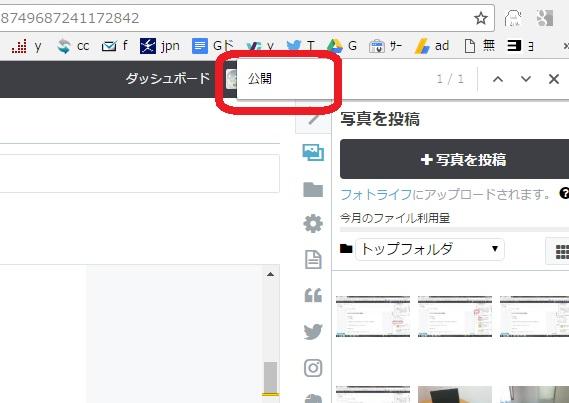Click the elephant extension icon in browser toolbar

coord(512,18)
